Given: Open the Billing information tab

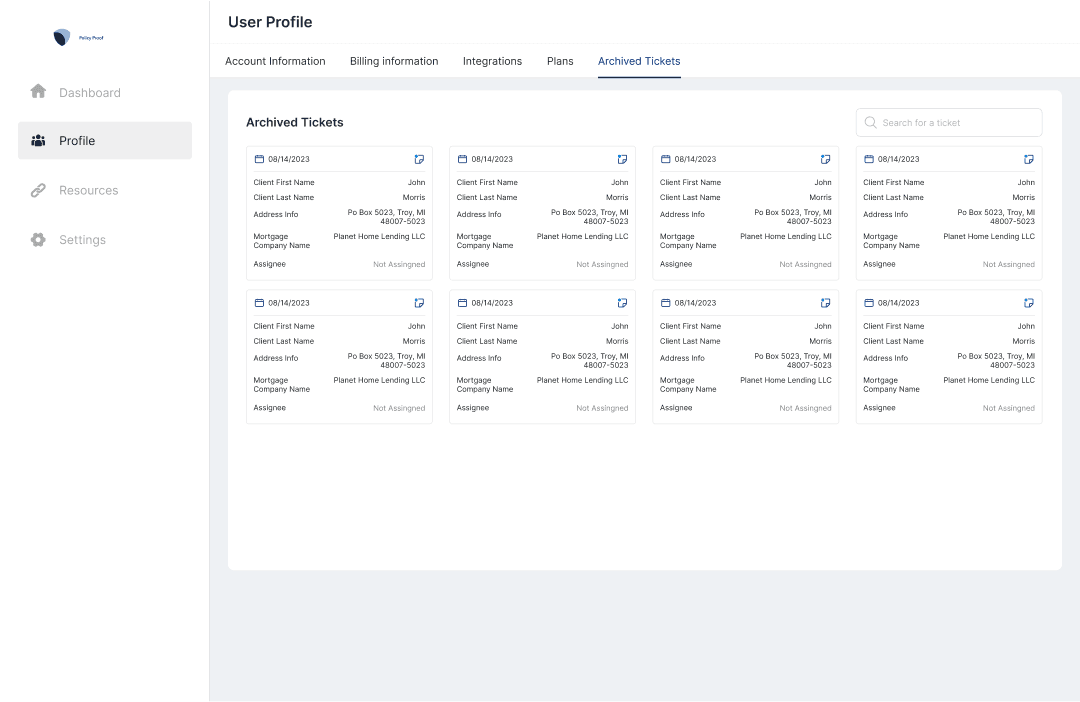Looking at the screenshot, I should (393, 61).
